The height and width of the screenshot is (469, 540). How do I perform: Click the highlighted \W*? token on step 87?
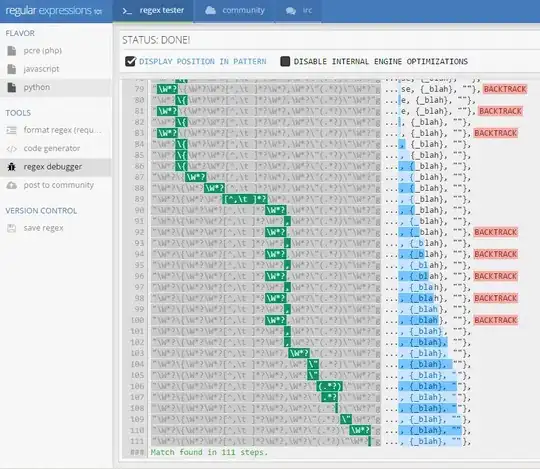196,177
